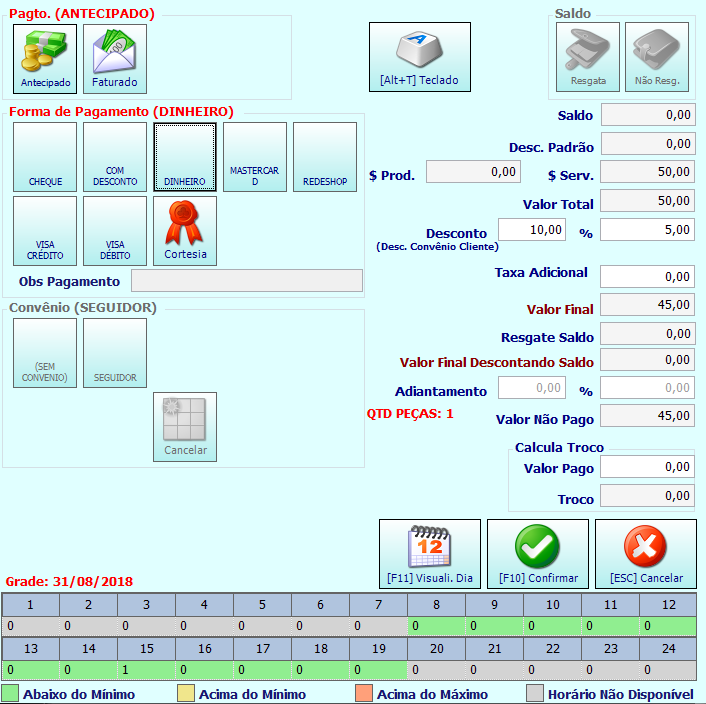This screenshot has height=704, width=706.
Task: Select grade slot 15 cell
Action: [146, 670]
